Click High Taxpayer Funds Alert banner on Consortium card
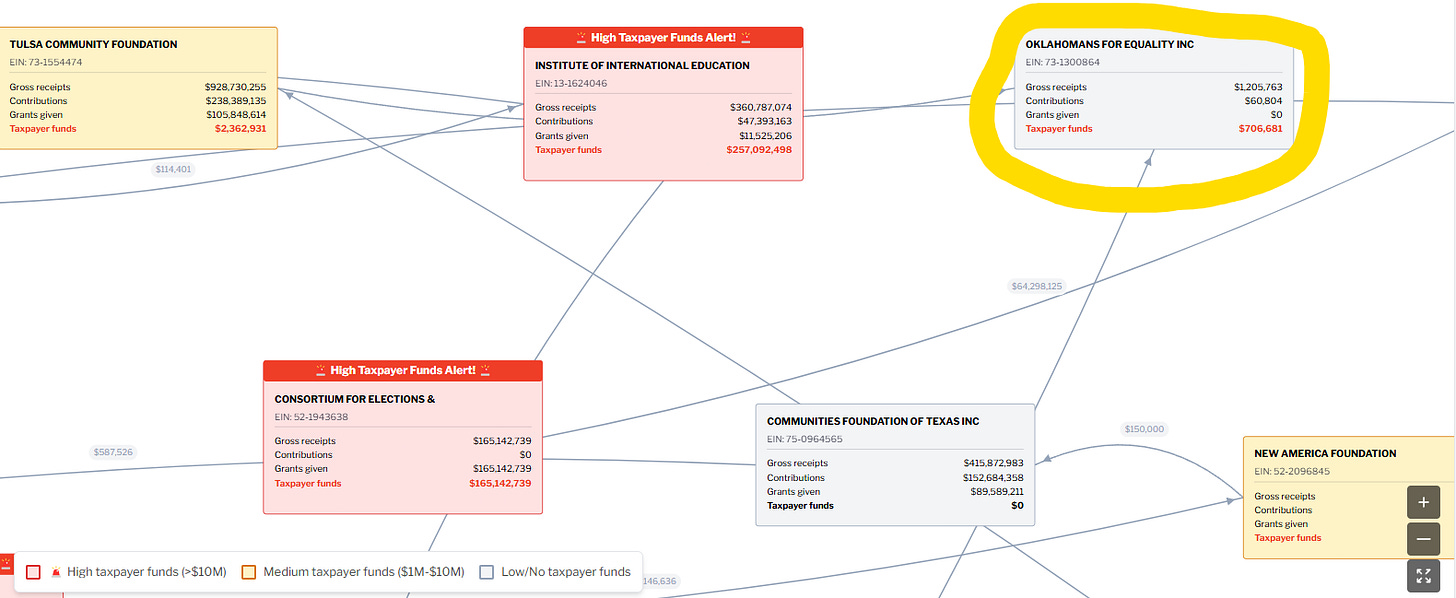The height and width of the screenshot is (598, 1456). click(x=403, y=370)
